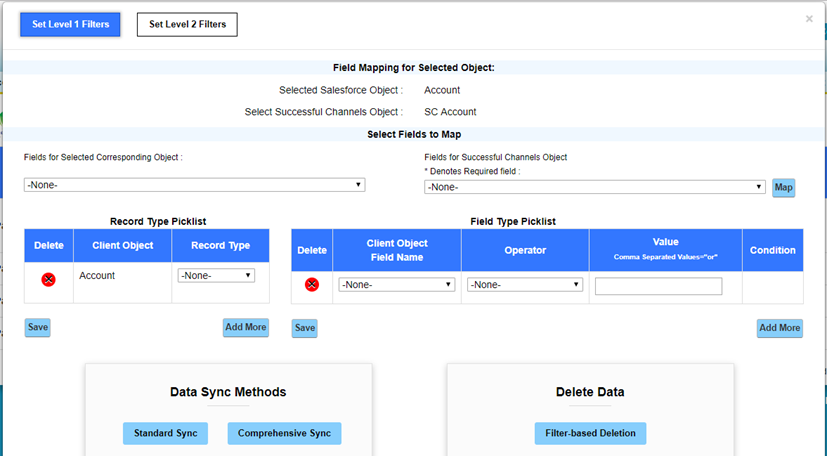Screen dimensions: 827x456
Task: Click the Condition column header
Action: pos(773,250)
